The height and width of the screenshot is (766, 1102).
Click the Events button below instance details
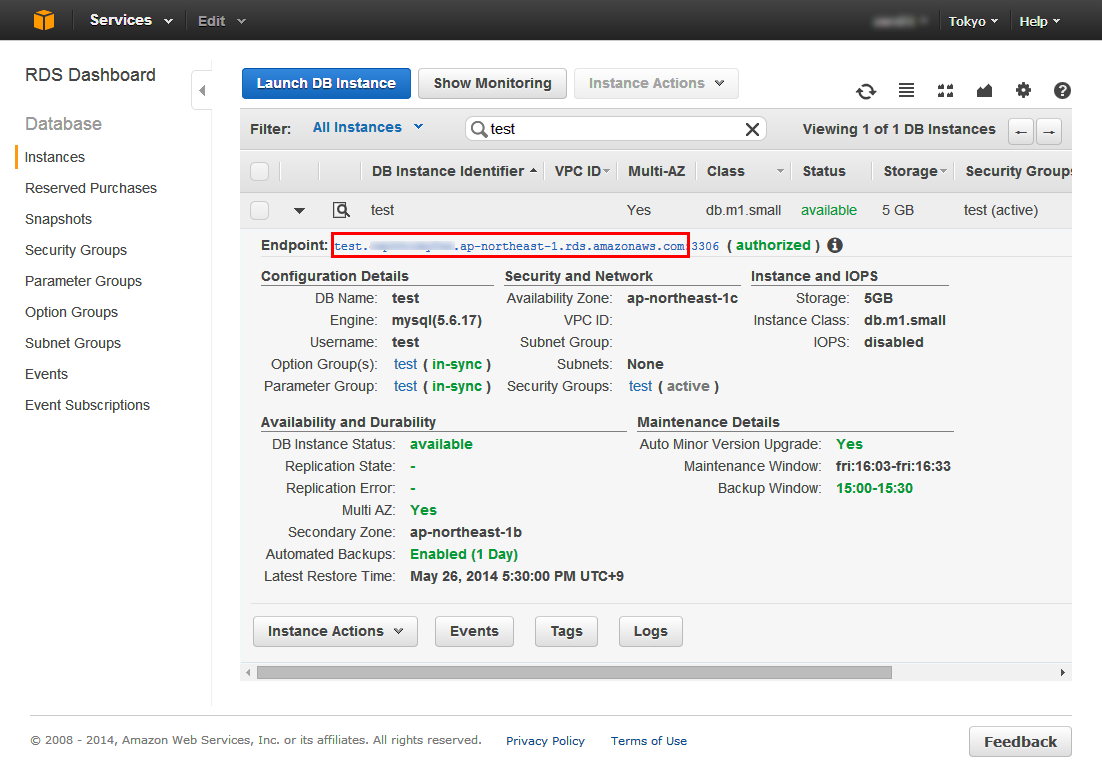coord(474,631)
